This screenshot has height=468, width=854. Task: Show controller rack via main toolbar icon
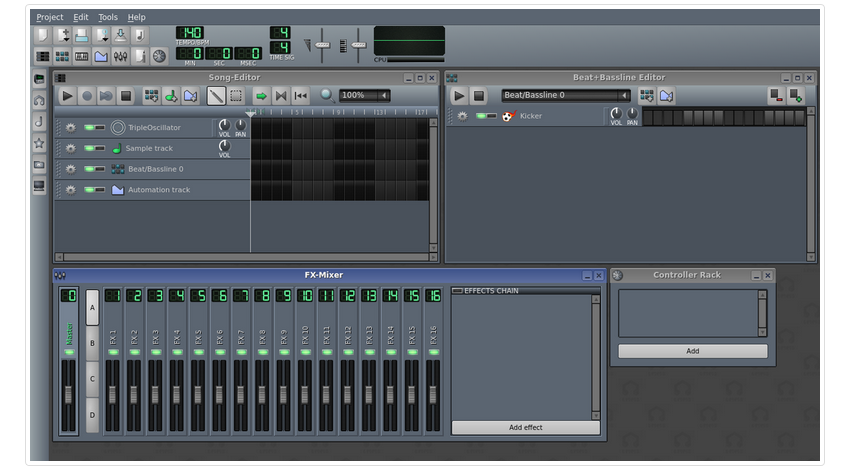(159, 56)
